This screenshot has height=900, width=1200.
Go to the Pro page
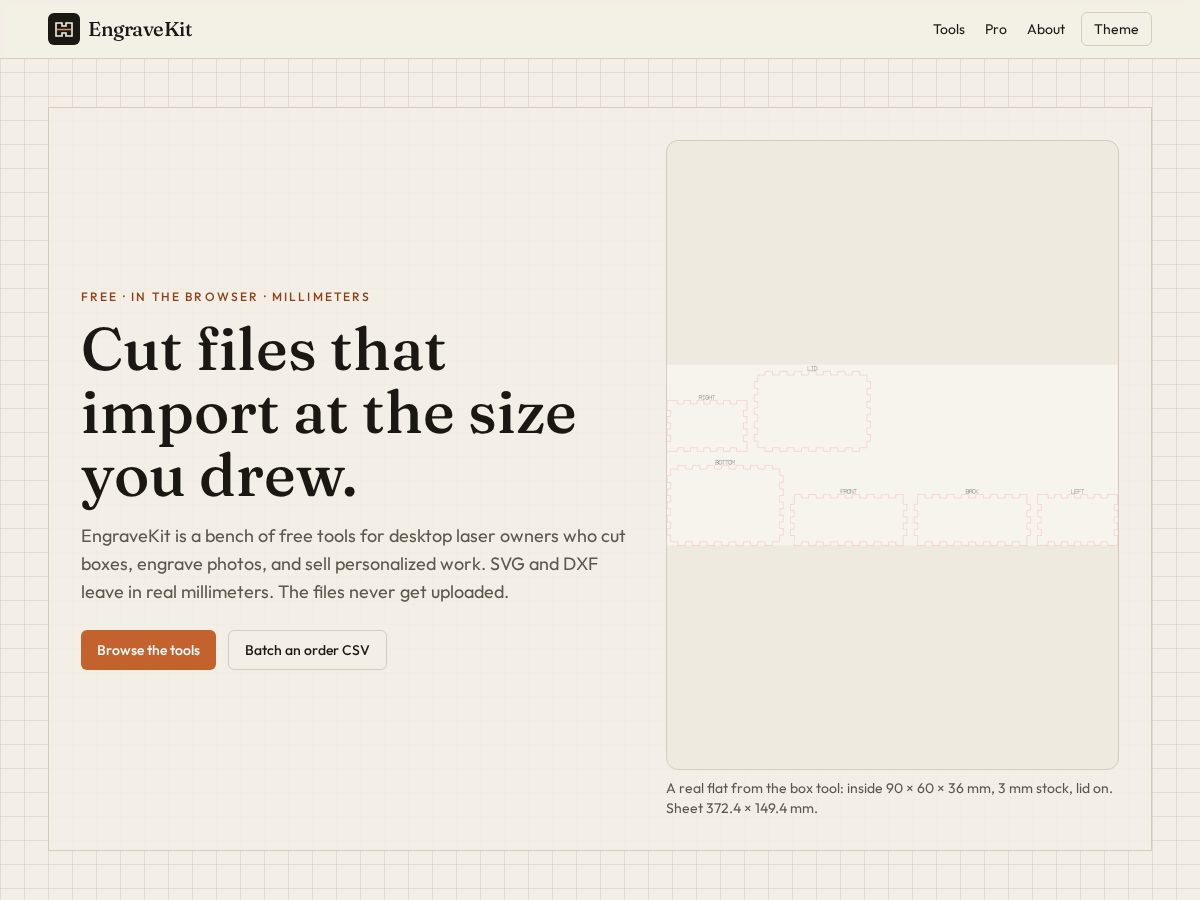tap(996, 29)
